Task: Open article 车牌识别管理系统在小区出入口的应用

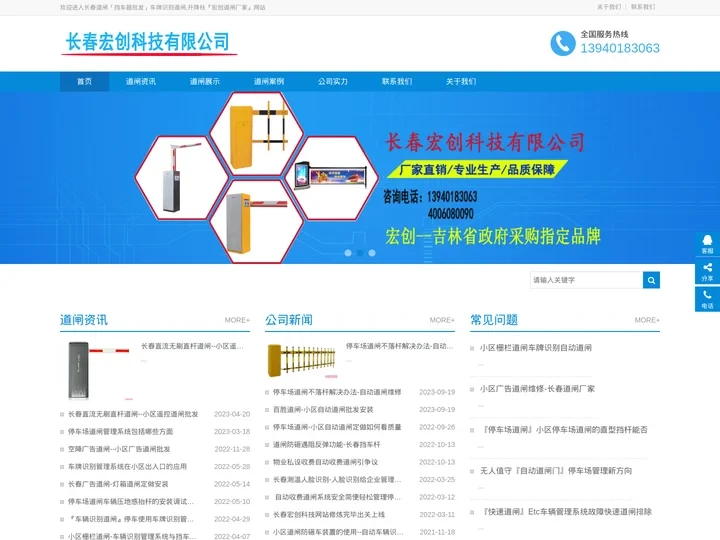Action: (x=128, y=467)
